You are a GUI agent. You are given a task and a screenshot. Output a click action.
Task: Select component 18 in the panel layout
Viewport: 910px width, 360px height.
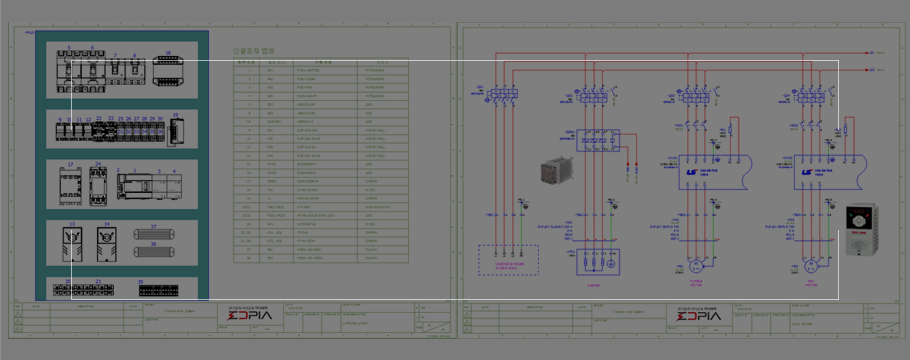coord(168,71)
